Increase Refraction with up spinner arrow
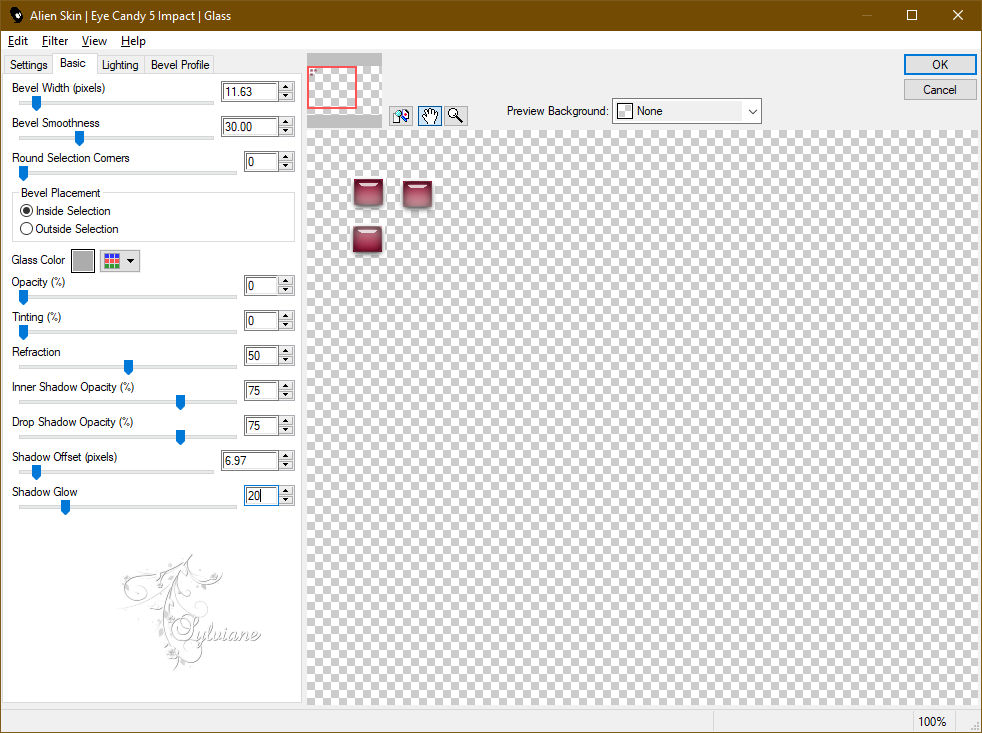Screen dimensions: 982x733 (x=286, y=351)
